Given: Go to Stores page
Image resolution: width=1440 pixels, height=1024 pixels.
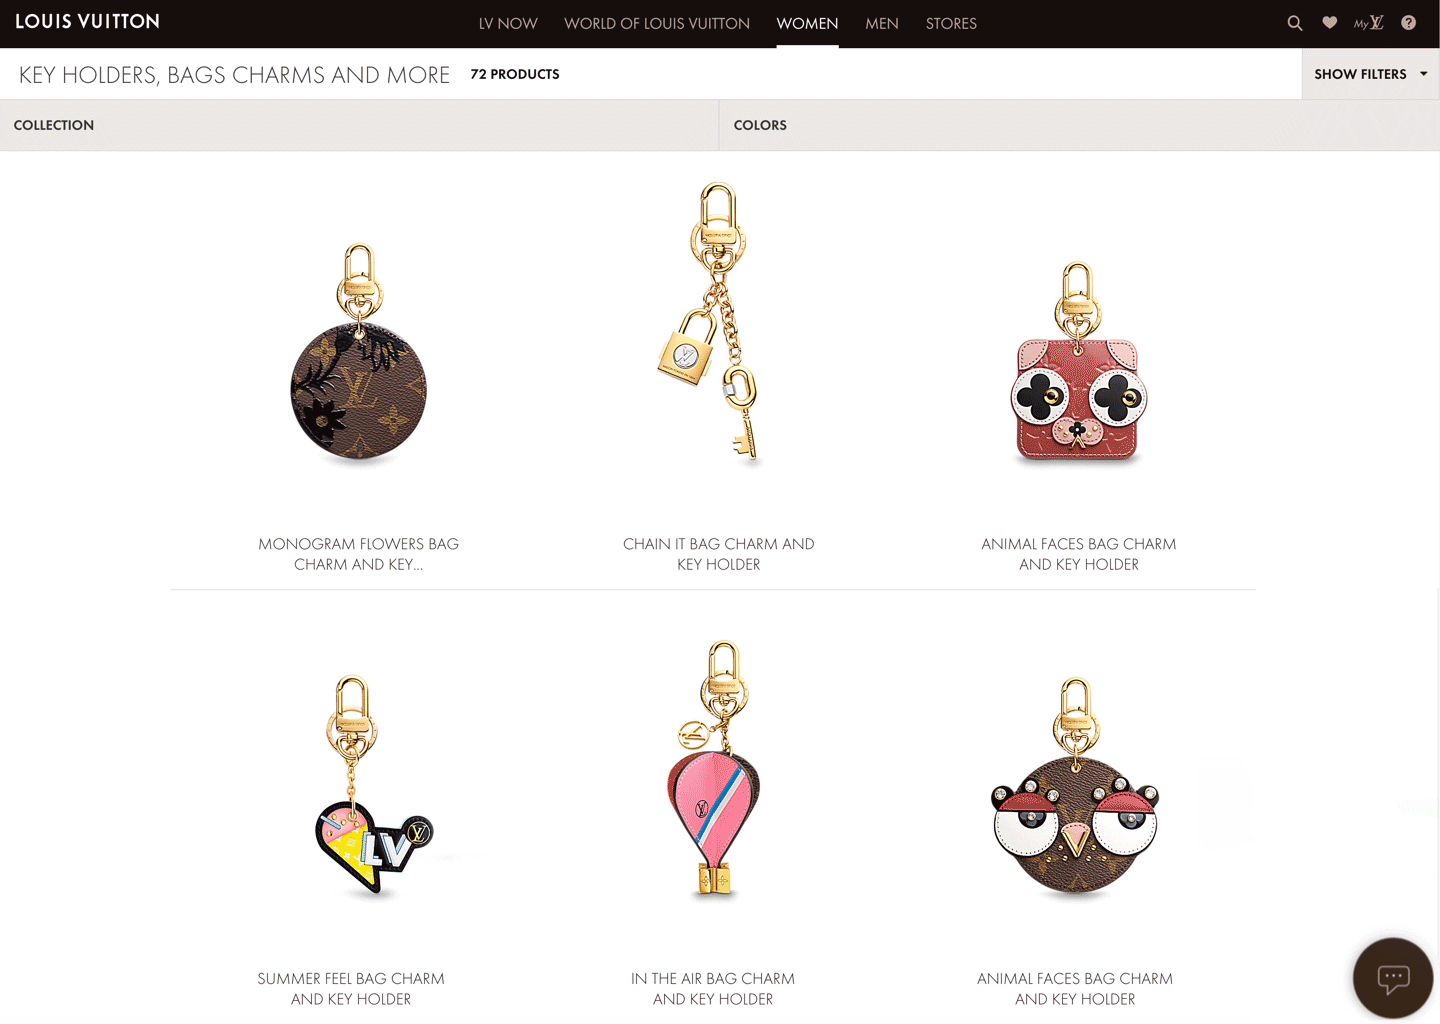Looking at the screenshot, I should 951,23.
